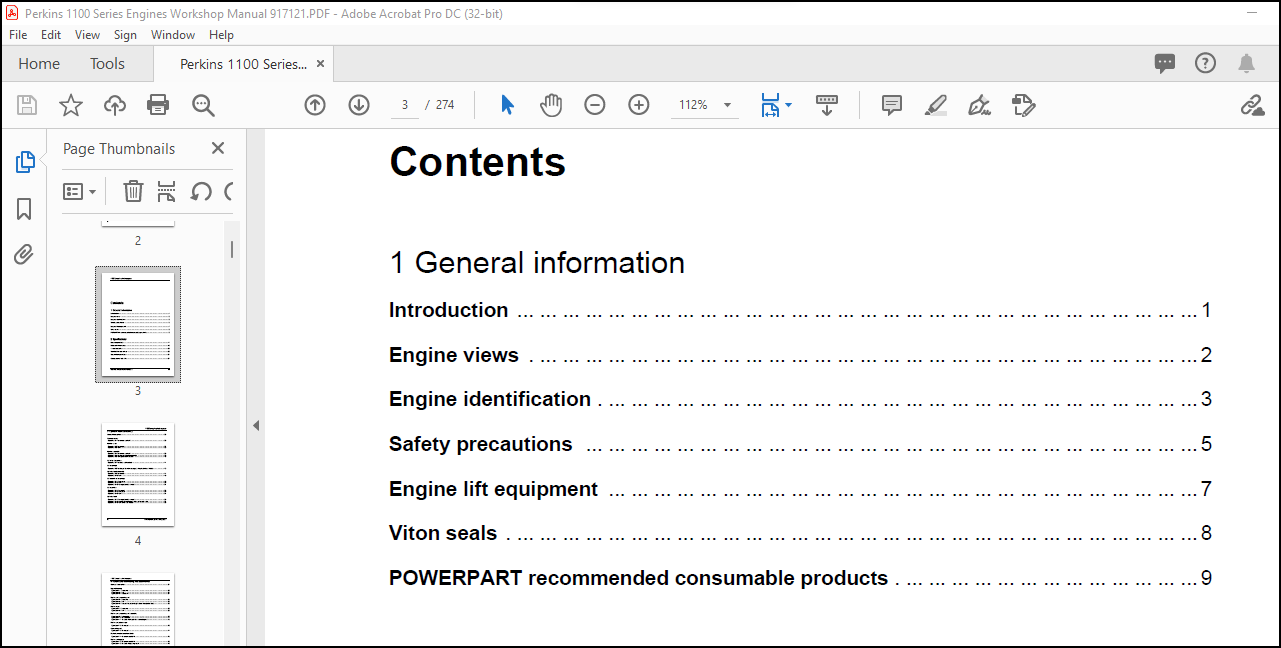Zoom in with plus button
Screen dimensions: 1281x648
coord(639,105)
